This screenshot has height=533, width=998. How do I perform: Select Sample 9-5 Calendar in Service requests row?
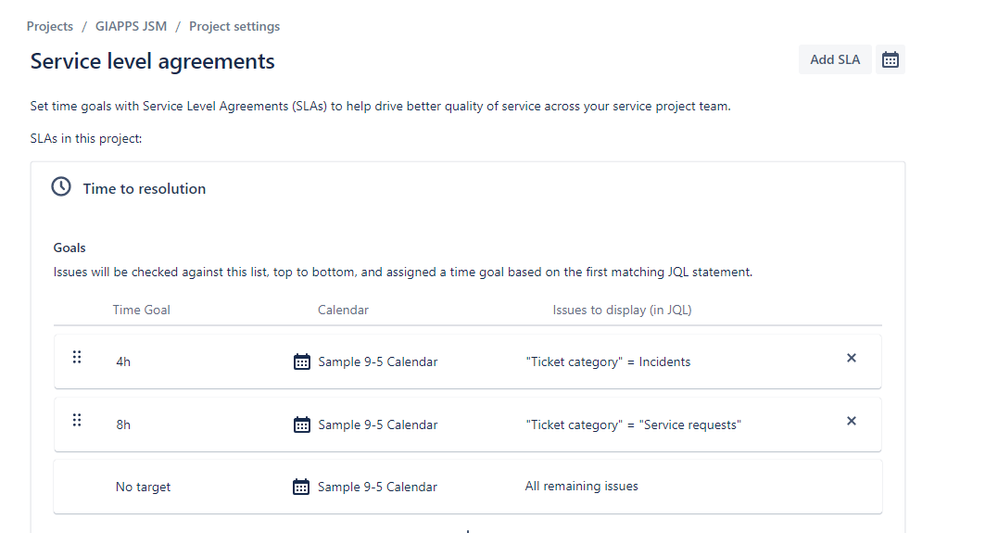click(378, 425)
